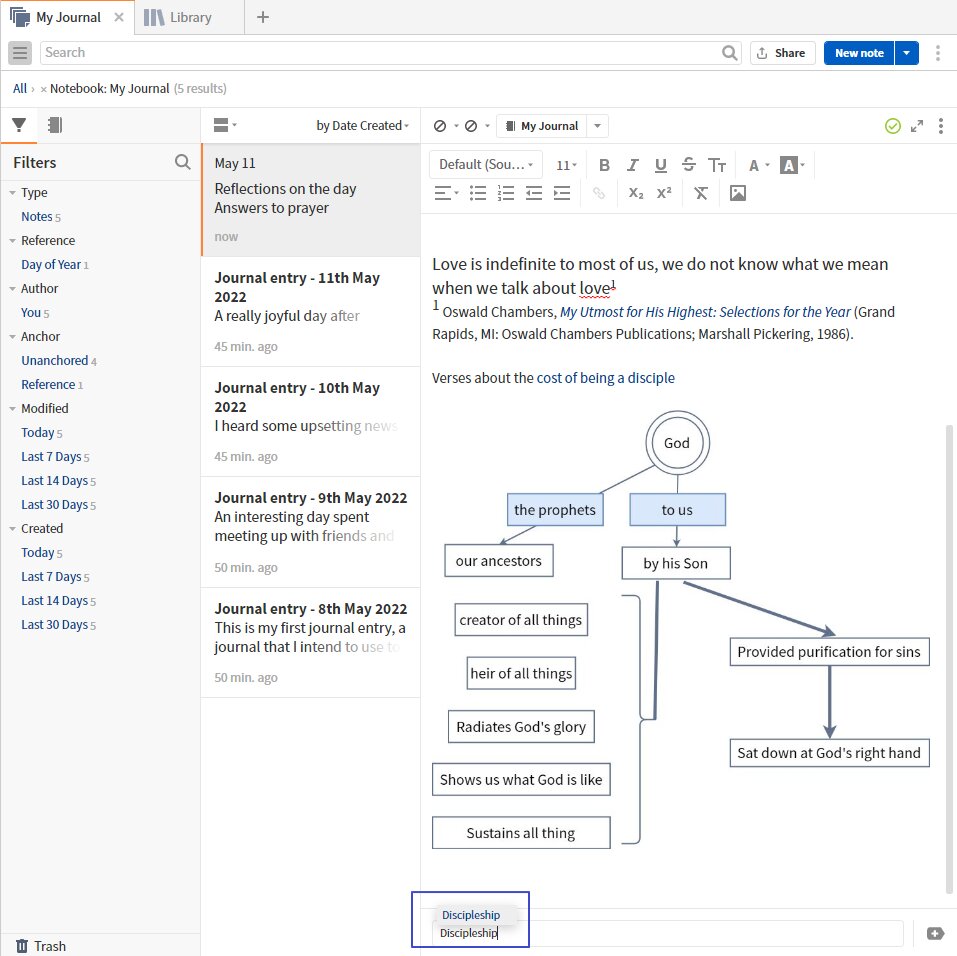Expand the note editor to full view
The width and height of the screenshot is (957, 956).
(917, 126)
